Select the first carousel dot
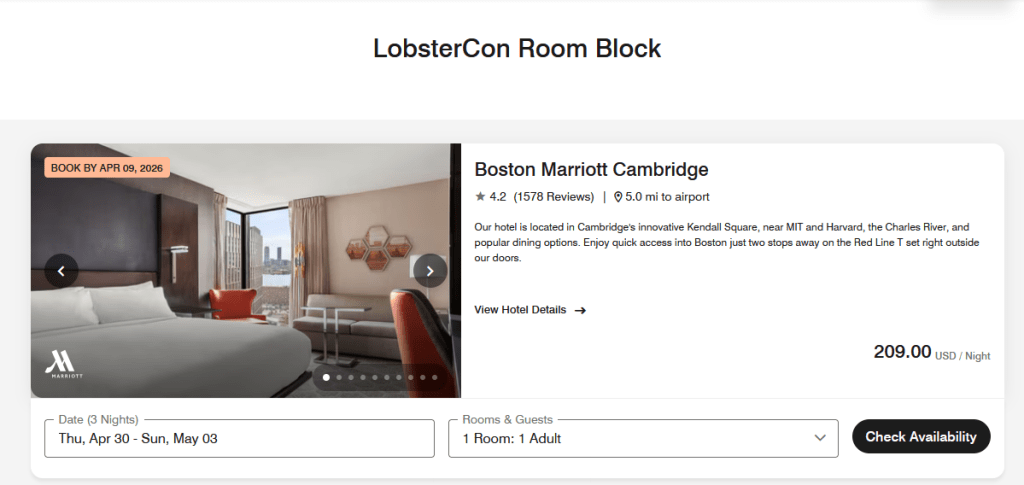This screenshot has height=485, width=1024. click(x=327, y=377)
